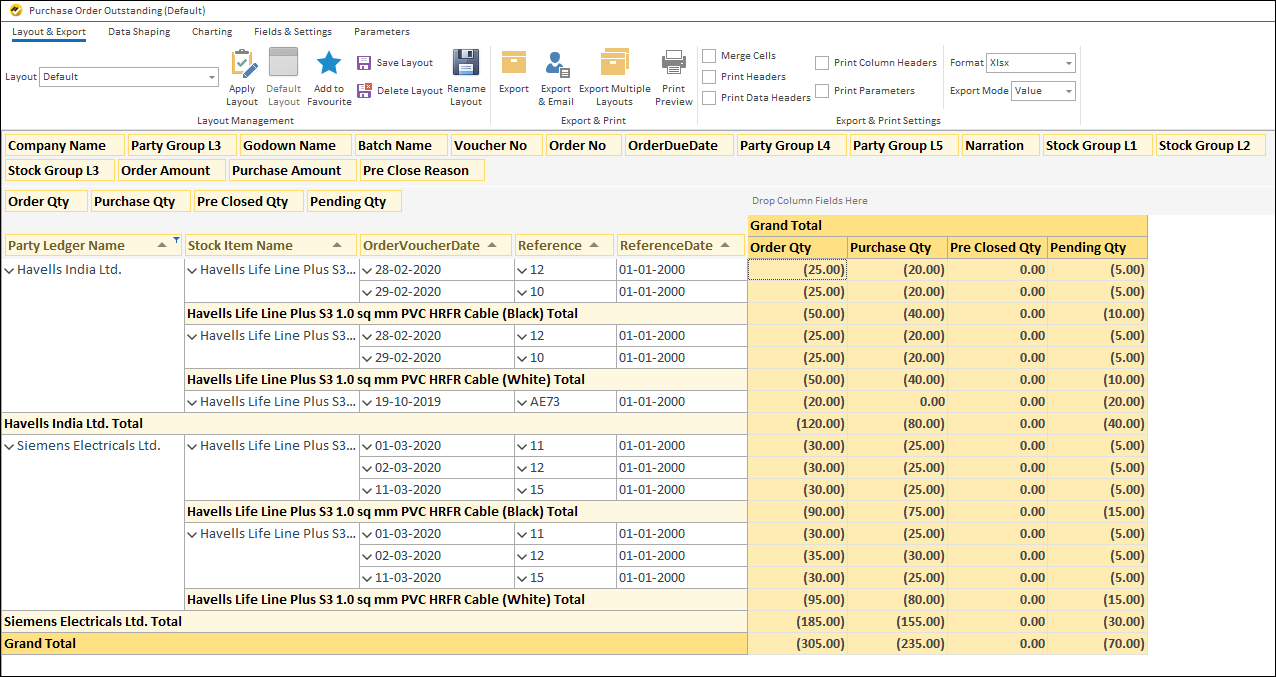1276x677 pixels.
Task: Check the Print Column Headers option
Action: (x=822, y=62)
